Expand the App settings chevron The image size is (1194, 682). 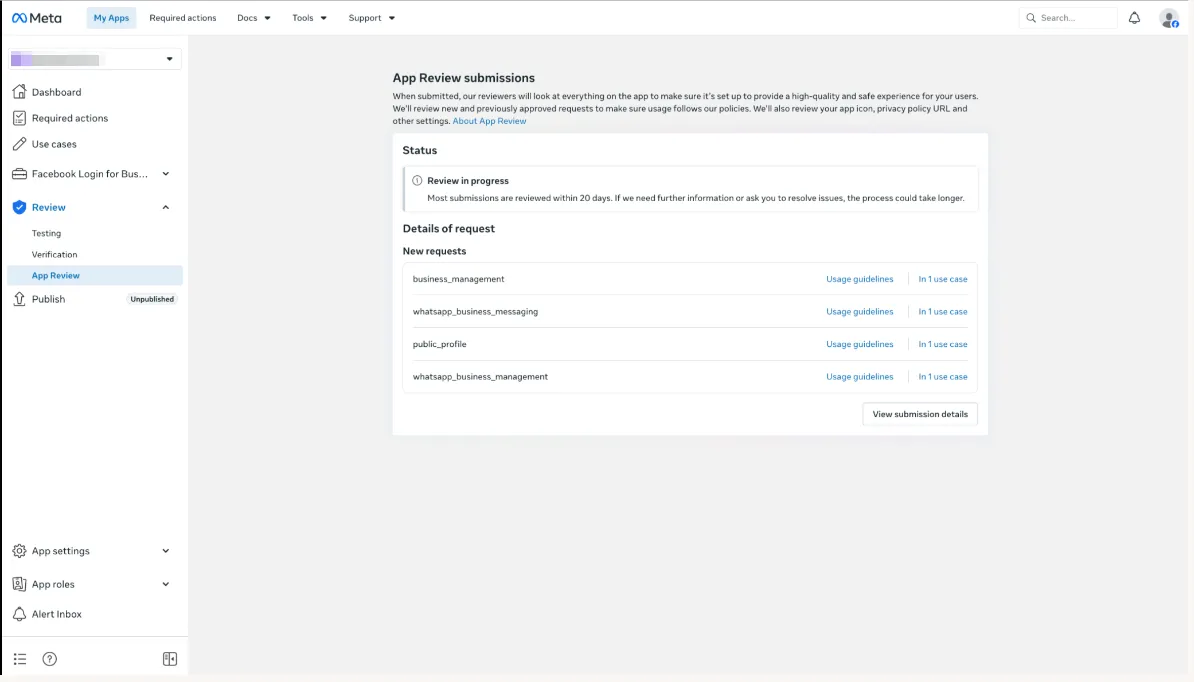pyautogui.click(x=165, y=551)
